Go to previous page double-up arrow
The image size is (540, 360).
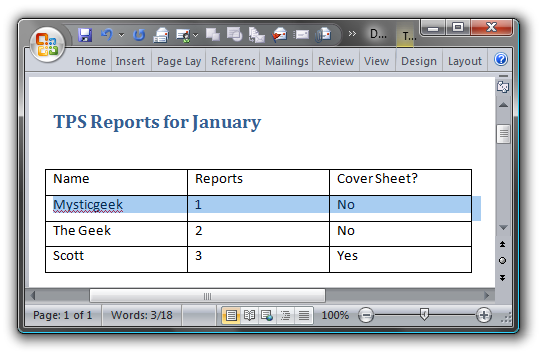[x=502, y=244]
